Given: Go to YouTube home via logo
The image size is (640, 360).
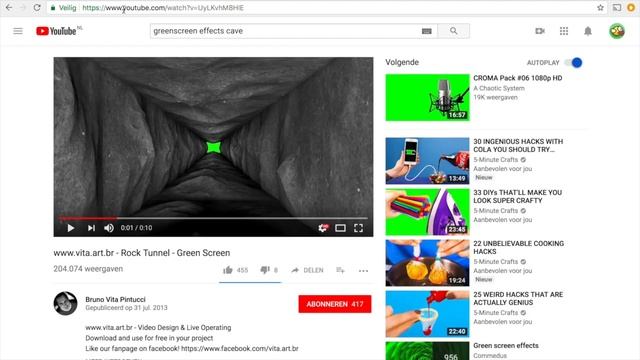Looking at the screenshot, I should click(x=56, y=31).
